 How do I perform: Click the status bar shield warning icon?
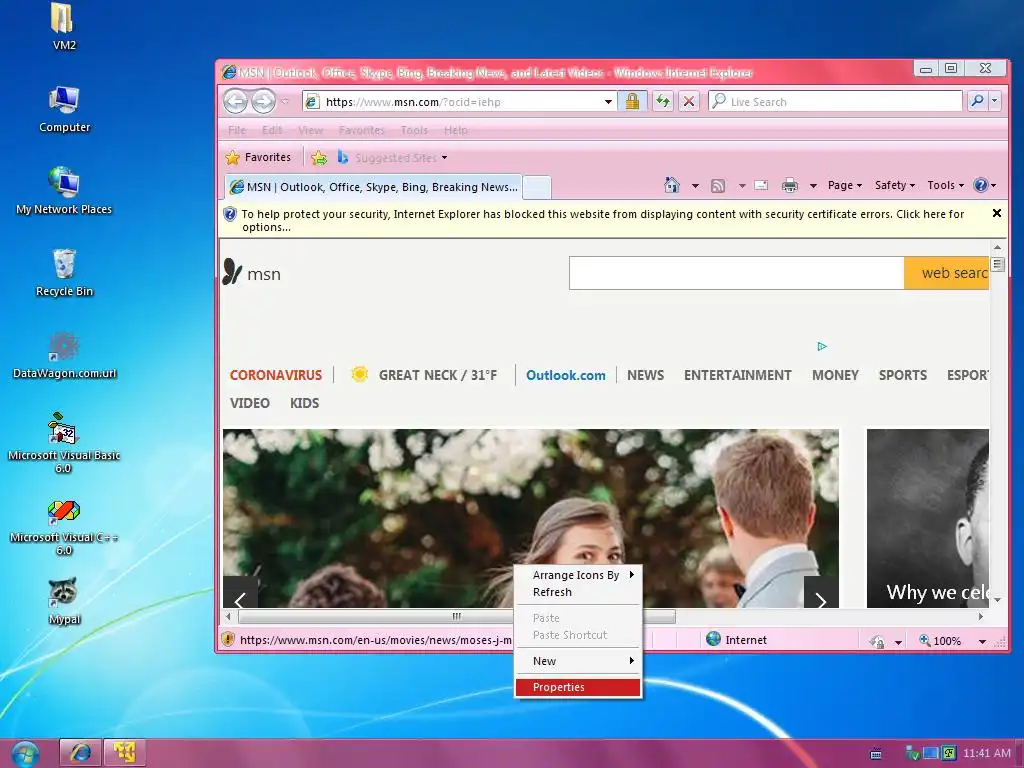pos(228,639)
